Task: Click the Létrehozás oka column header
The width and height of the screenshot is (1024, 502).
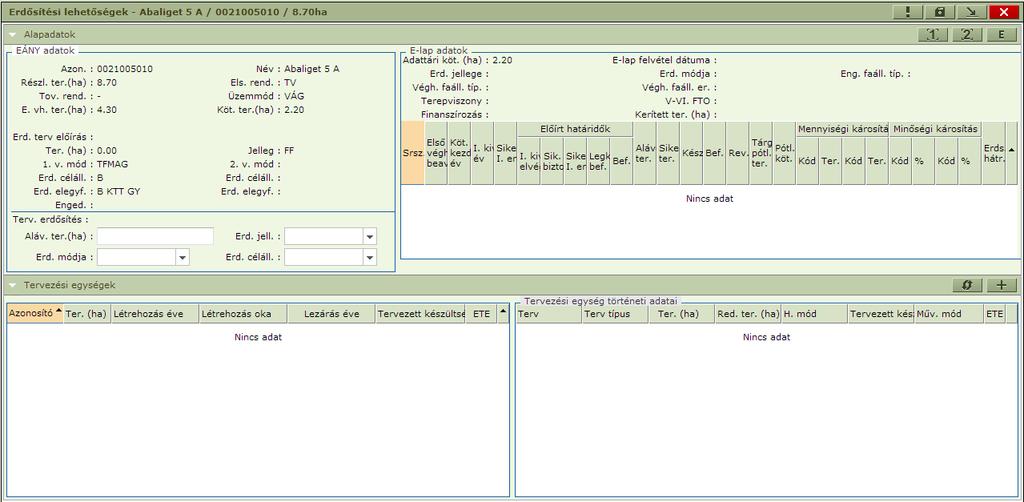Action: (x=243, y=314)
